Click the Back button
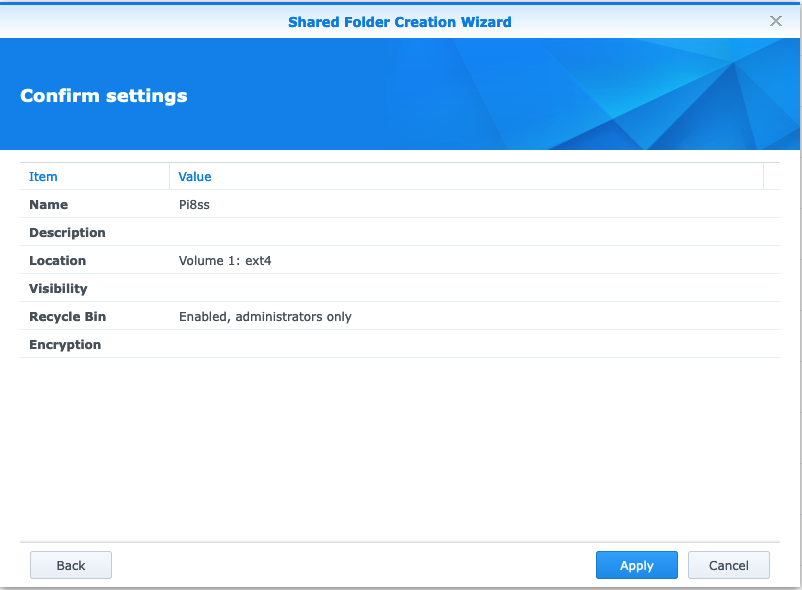This screenshot has height=590, width=802. coord(70,565)
